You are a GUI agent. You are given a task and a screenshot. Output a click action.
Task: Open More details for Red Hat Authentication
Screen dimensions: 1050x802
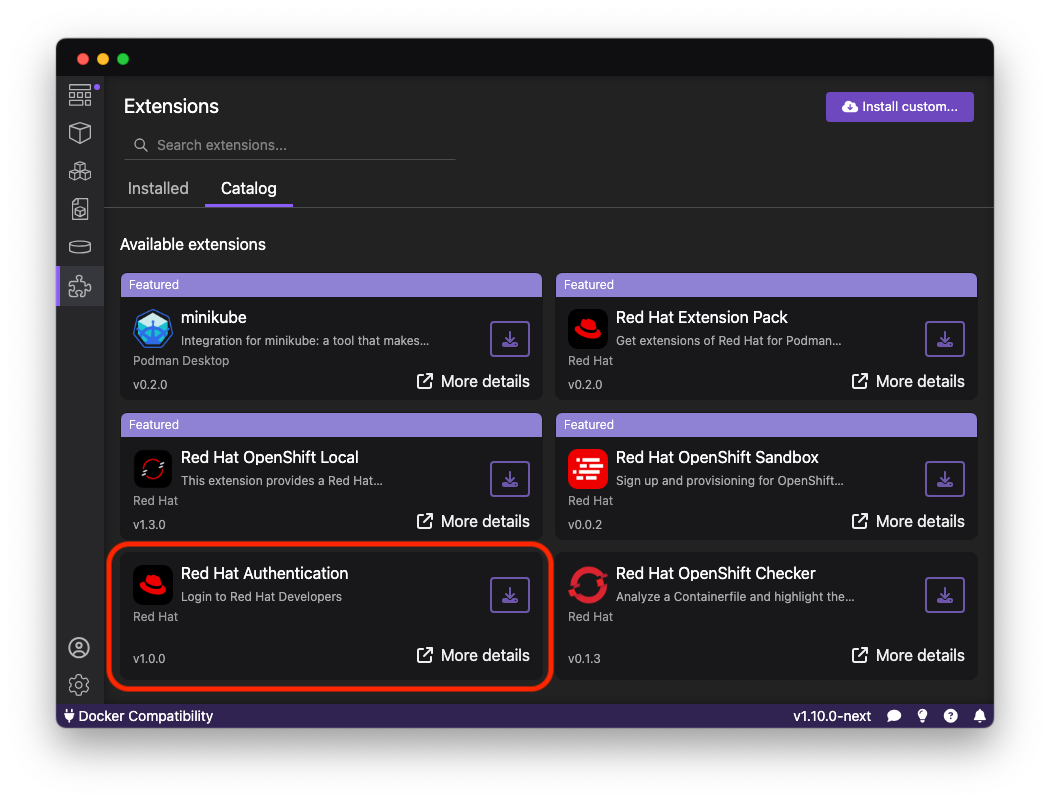473,655
